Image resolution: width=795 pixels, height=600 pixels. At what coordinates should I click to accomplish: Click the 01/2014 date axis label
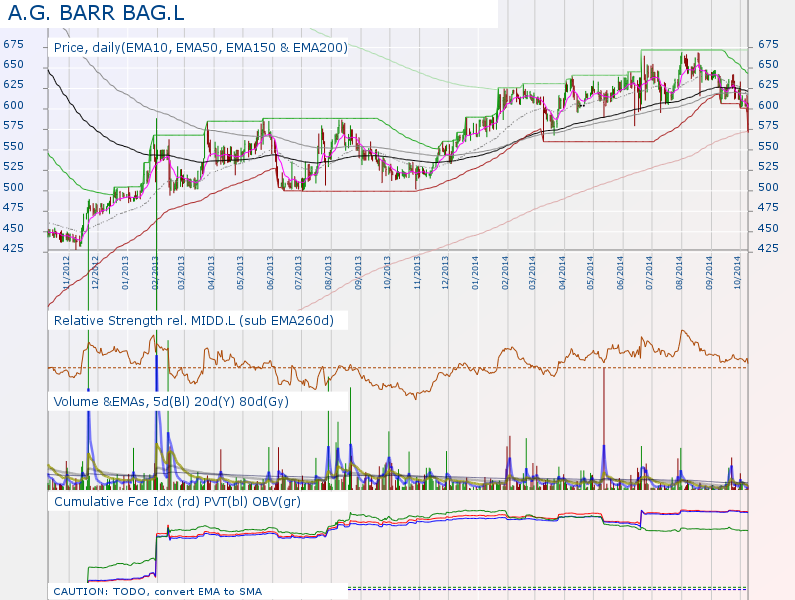pyautogui.click(x=475, y=273)
